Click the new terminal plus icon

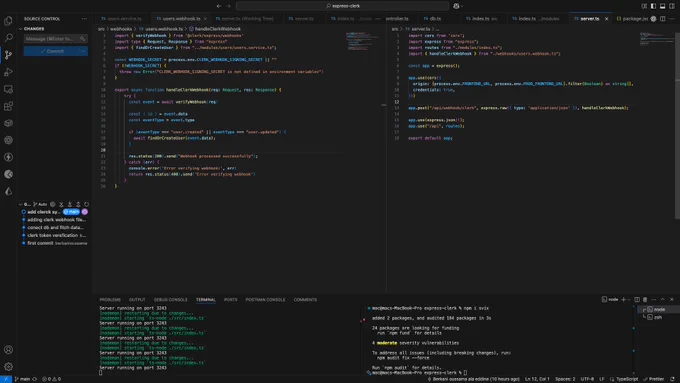point(623,300)
